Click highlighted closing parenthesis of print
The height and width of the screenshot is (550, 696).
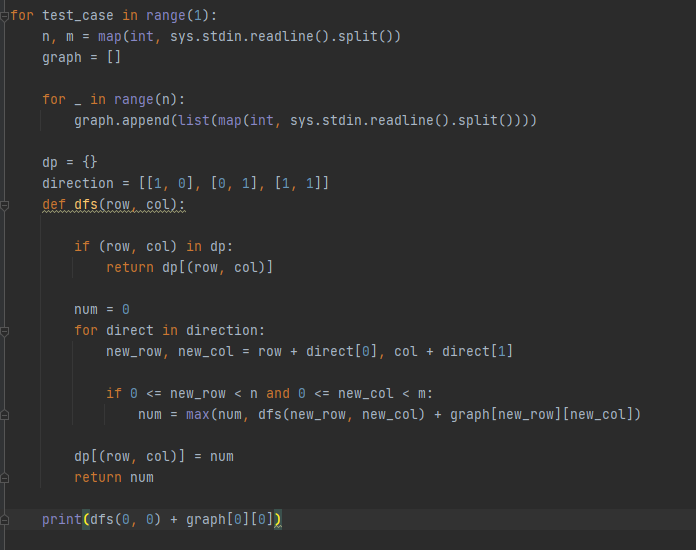(x=277, y=520)
